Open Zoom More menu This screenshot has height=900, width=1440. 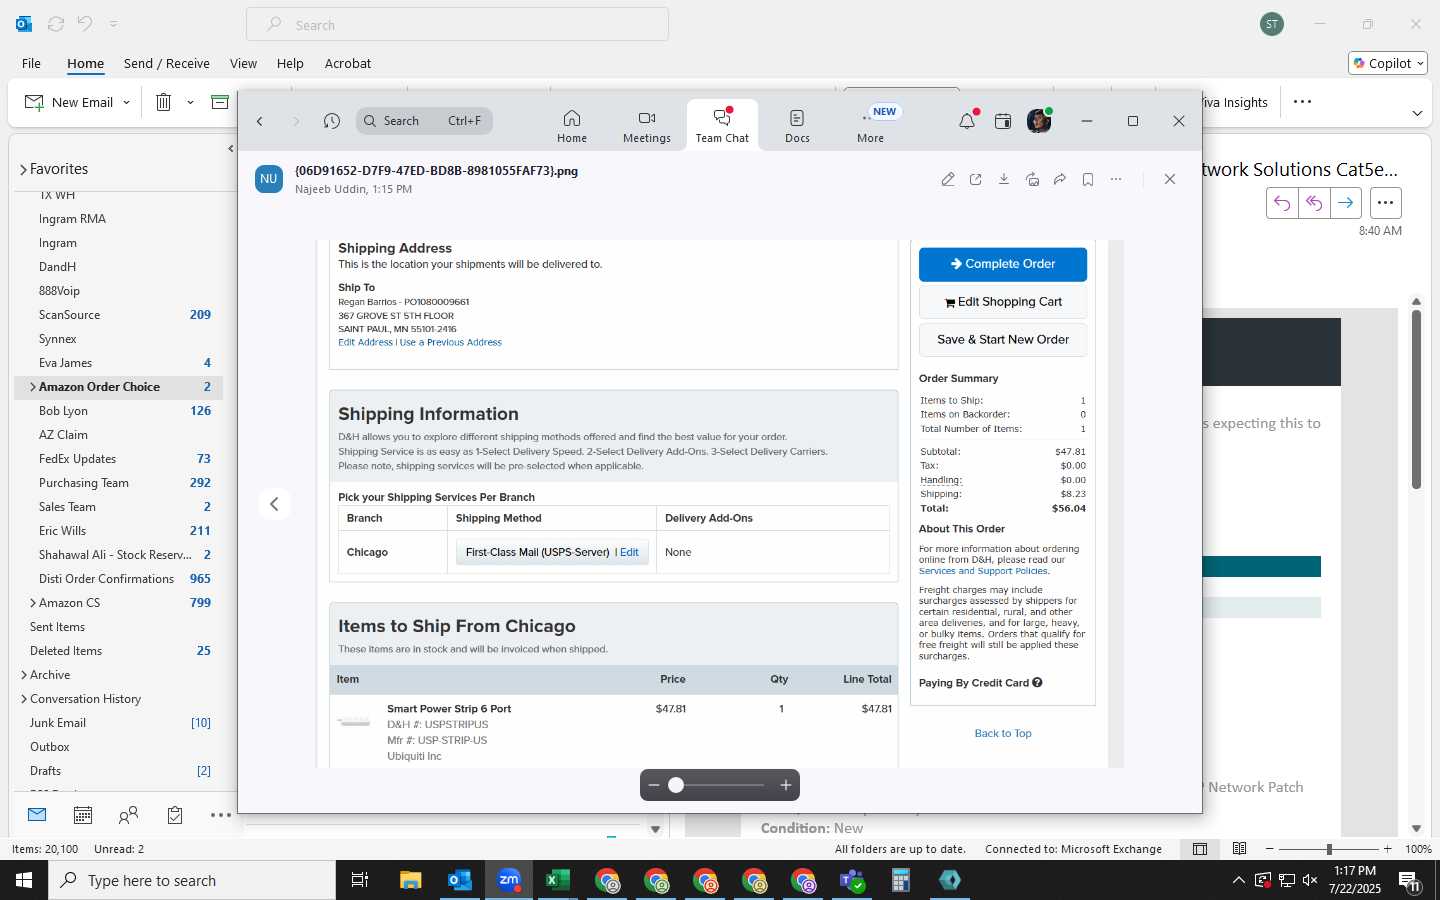pyautogui.click(x=870, y=126)
